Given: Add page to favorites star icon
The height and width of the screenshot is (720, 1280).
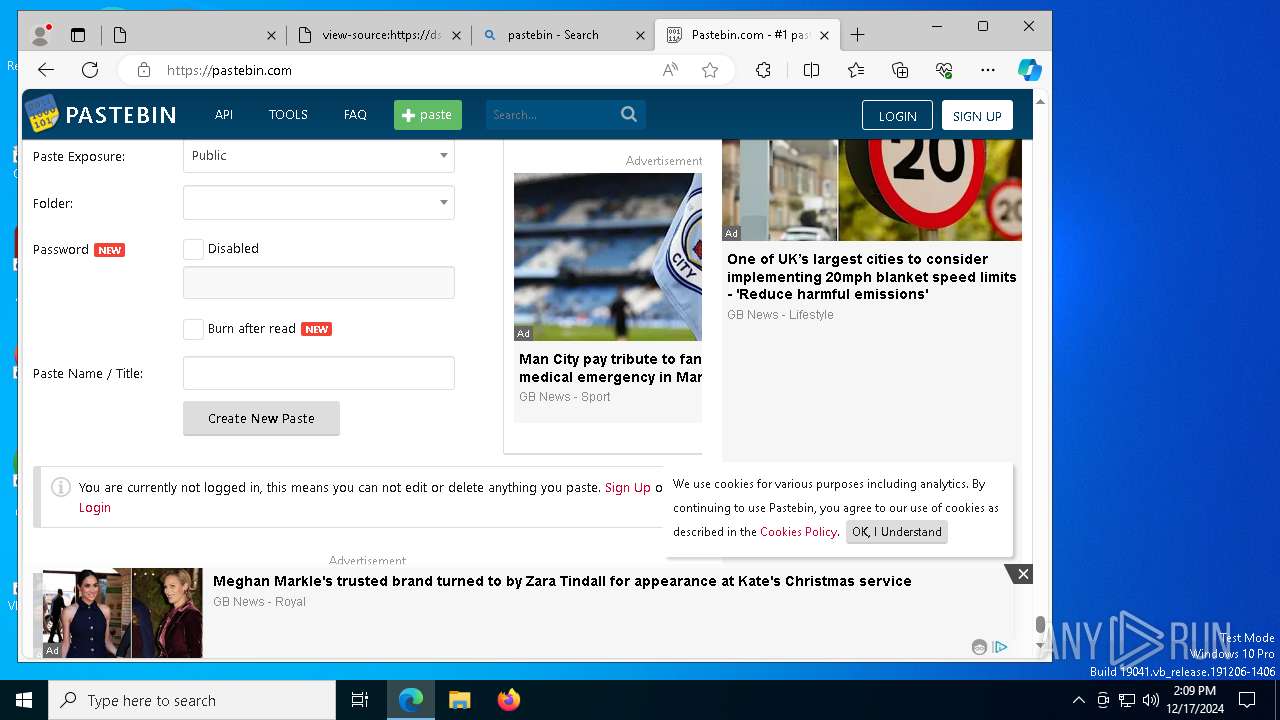Looking at the screenshot, I should click(x=710, y=70).
